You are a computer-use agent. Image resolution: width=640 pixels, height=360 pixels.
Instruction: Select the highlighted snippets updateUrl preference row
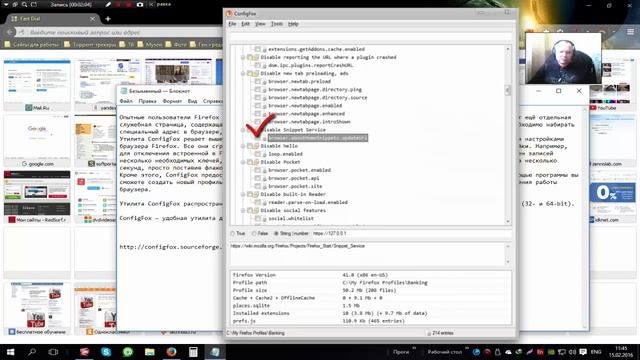[318, 138]
